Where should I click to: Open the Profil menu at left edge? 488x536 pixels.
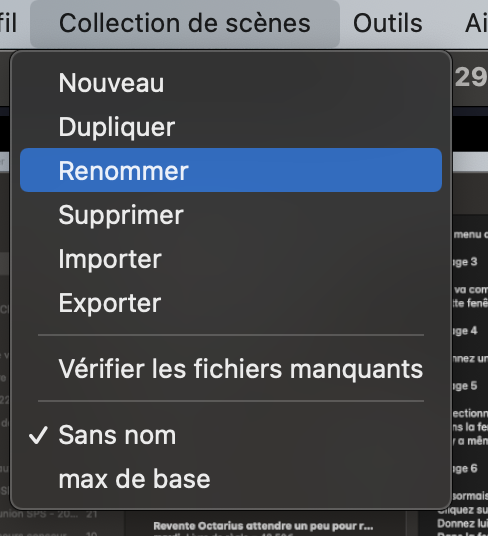[8, 23]
